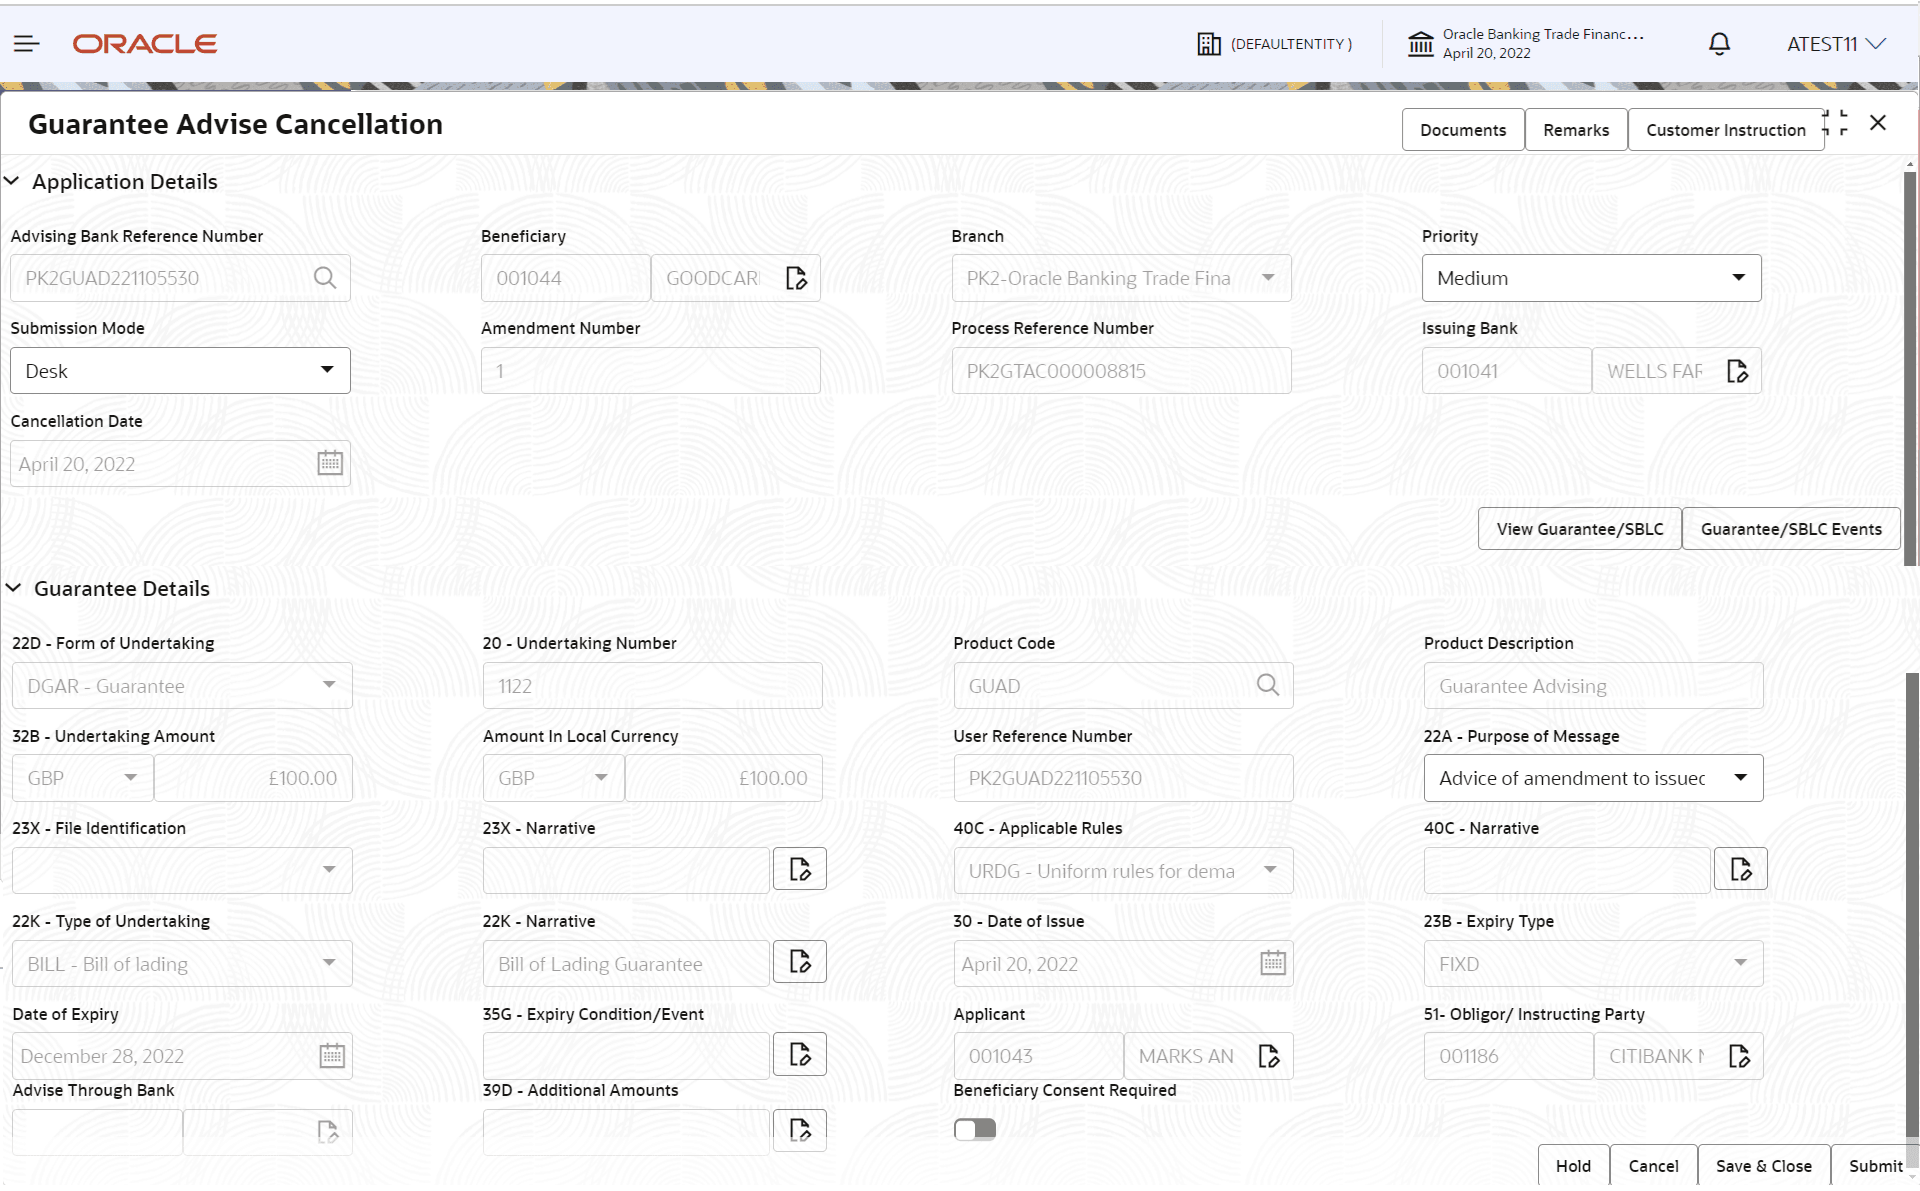
Task: Click the Save & Close button
Action: pyautogui.click(x=1763, y=1165)
